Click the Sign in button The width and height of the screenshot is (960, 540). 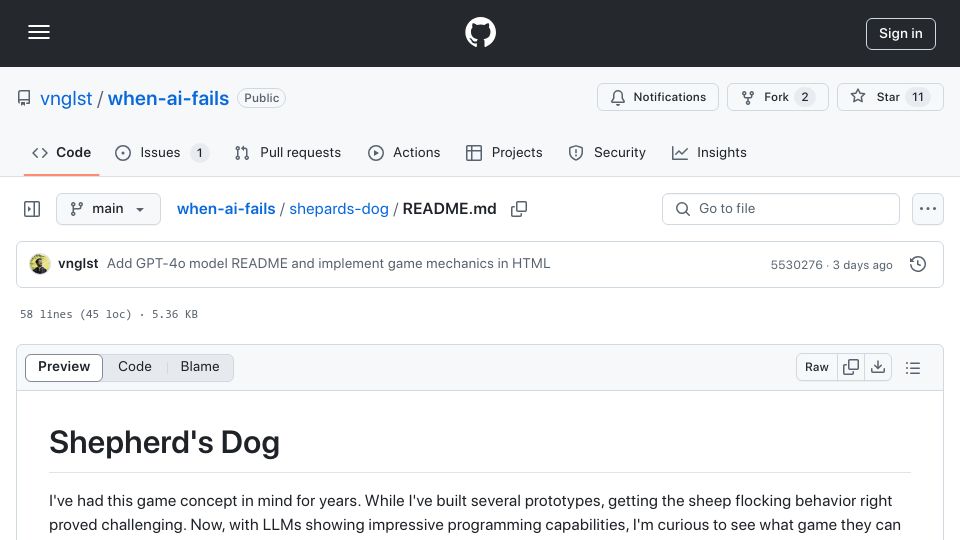(x=901, y=34)
